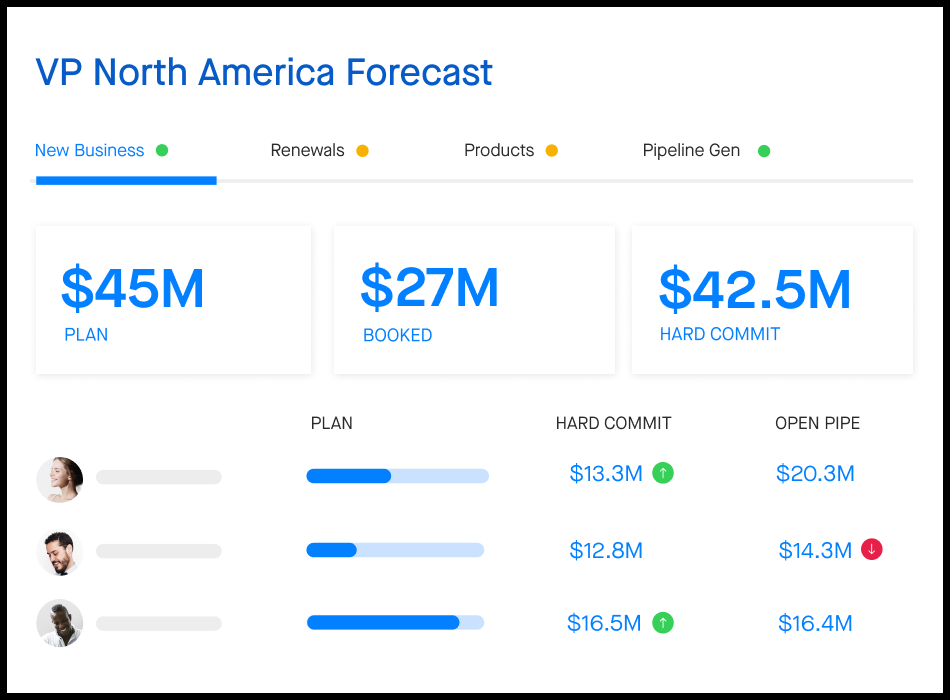Click the orange status dot beside Renewals

coord(362,151)
